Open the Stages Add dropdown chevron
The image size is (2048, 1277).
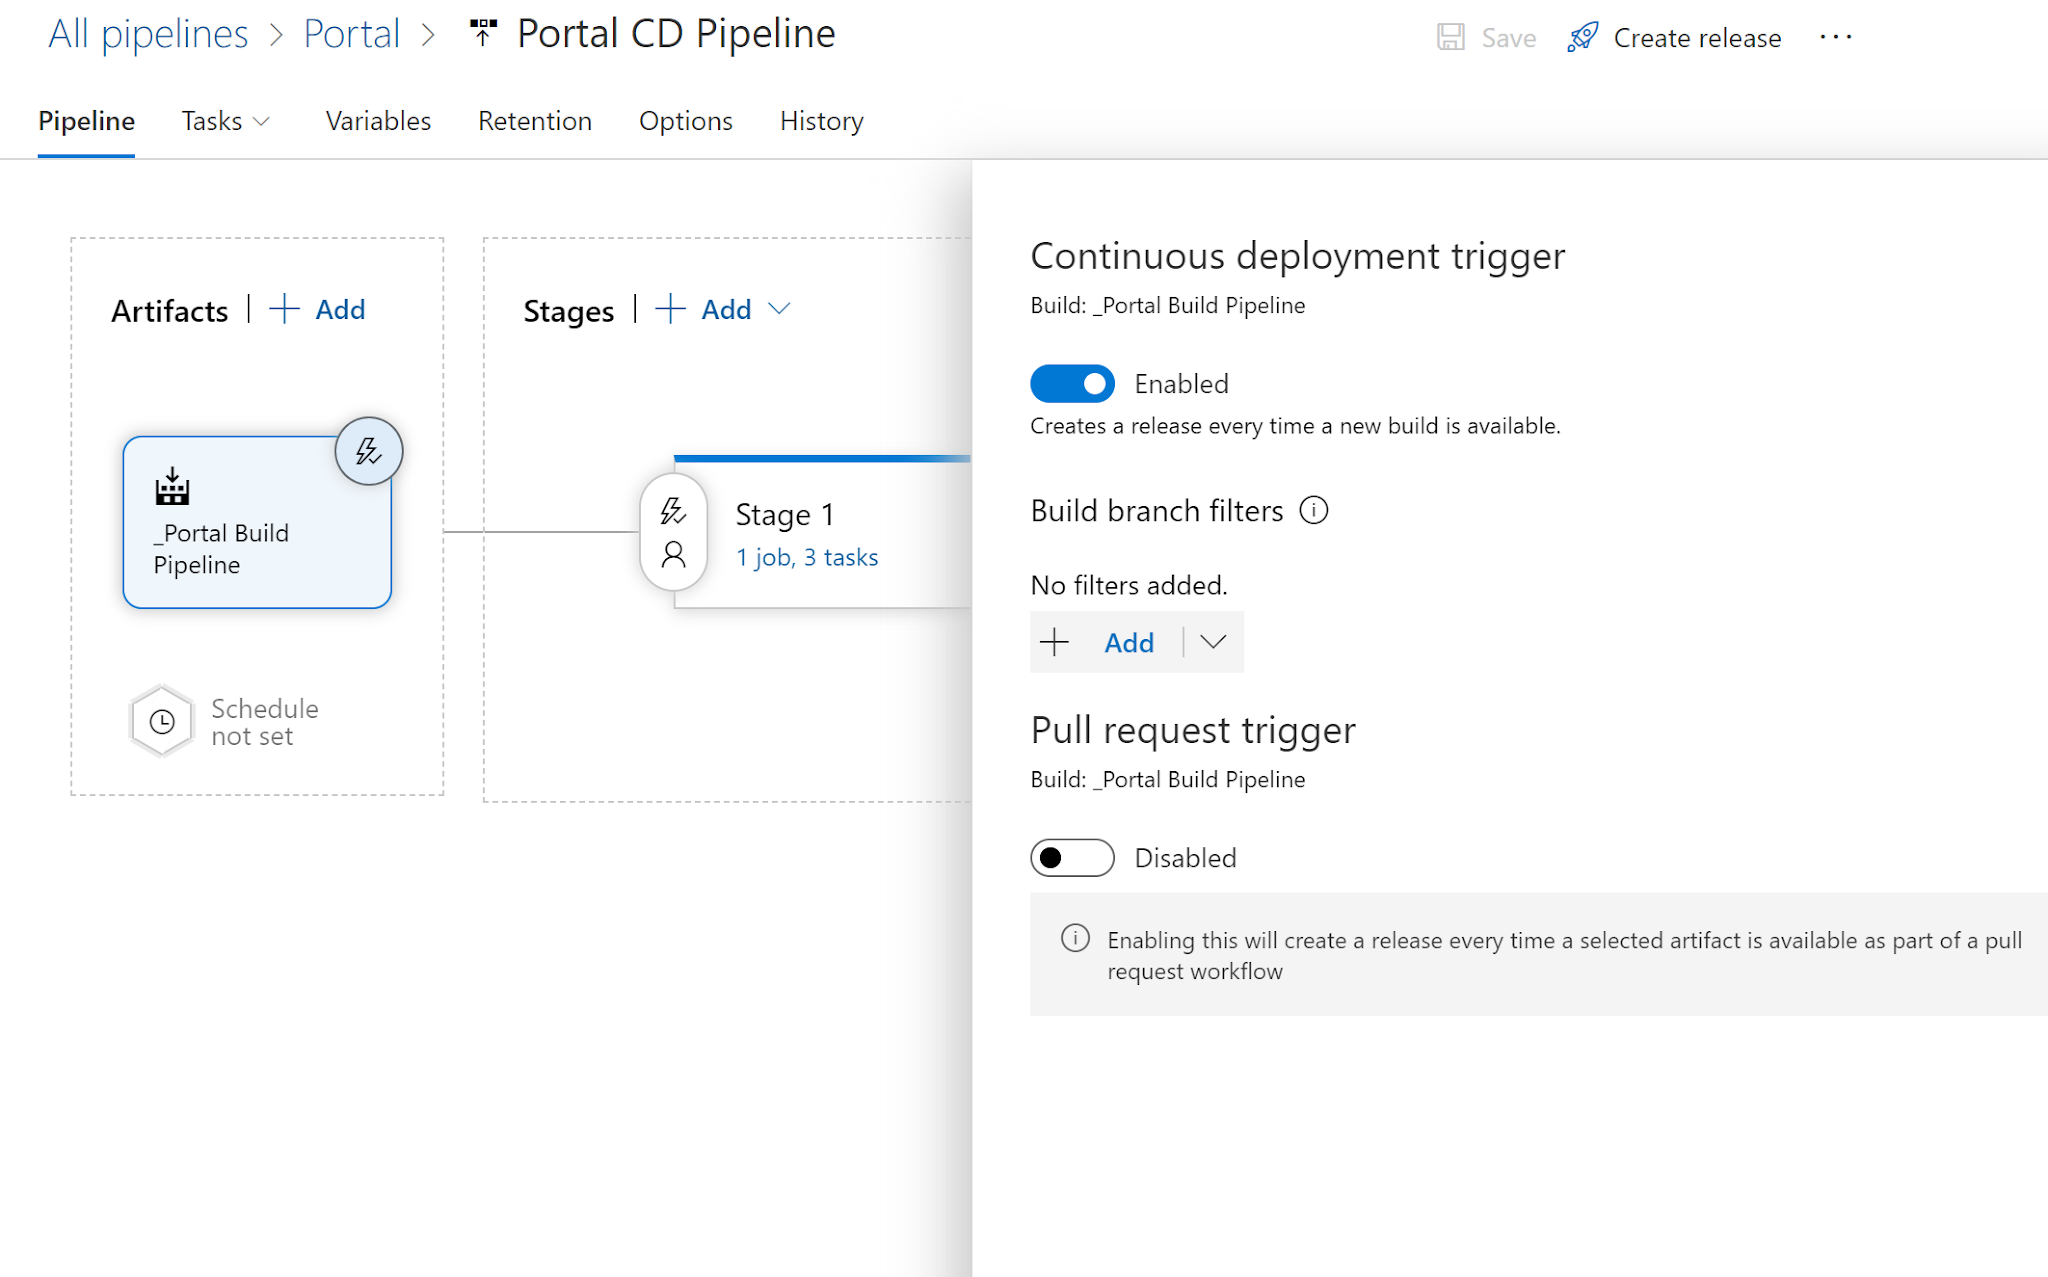780,309
